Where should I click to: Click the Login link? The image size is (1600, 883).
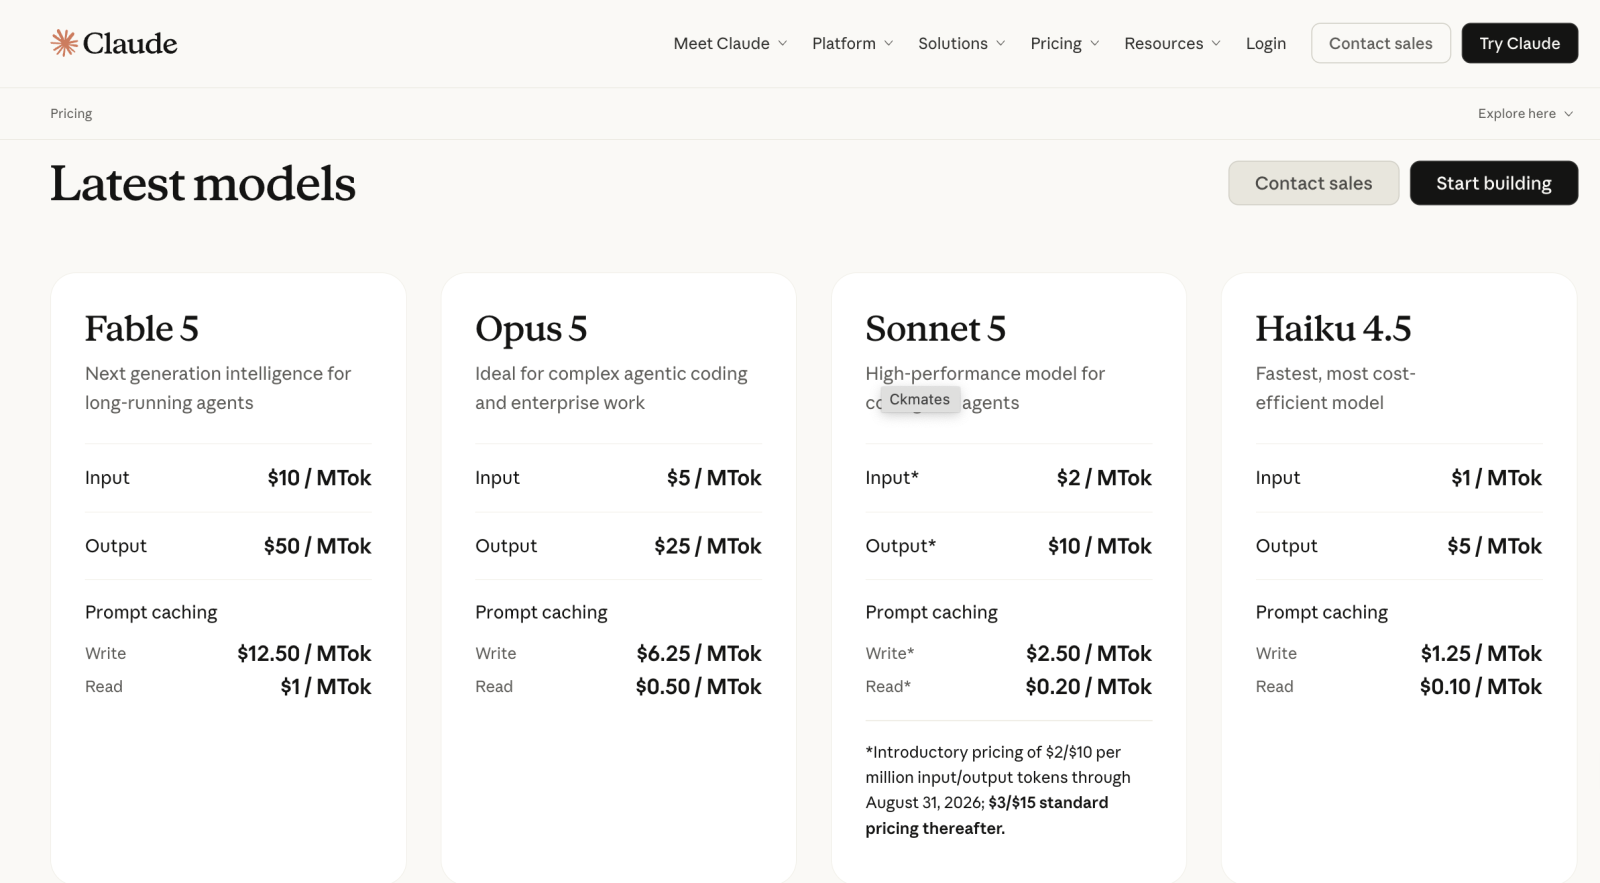pos(1266,43)
